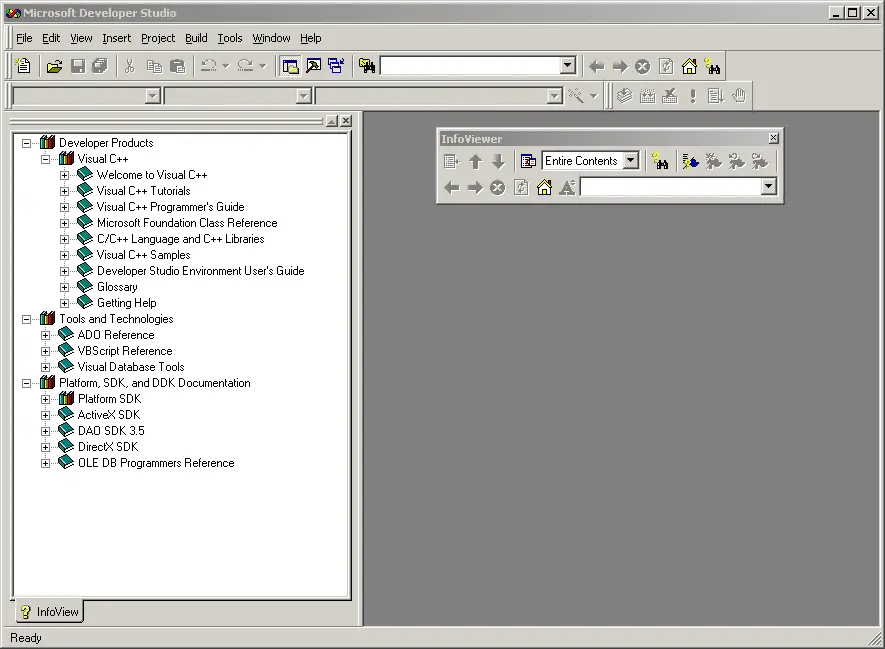Screen dimensions: 885x649
Task: Open the Tools menu
Action: tap(230, 38)
